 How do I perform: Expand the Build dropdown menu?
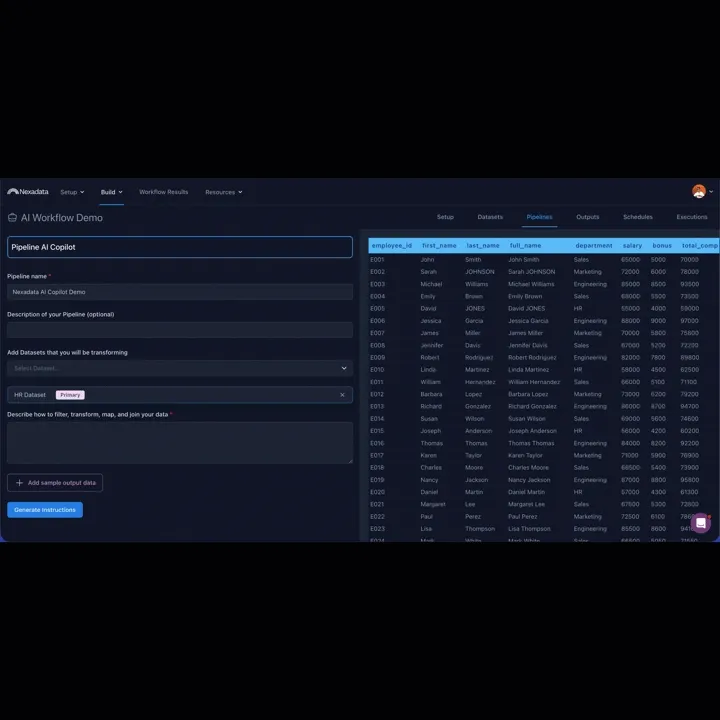tap(112, 192)
